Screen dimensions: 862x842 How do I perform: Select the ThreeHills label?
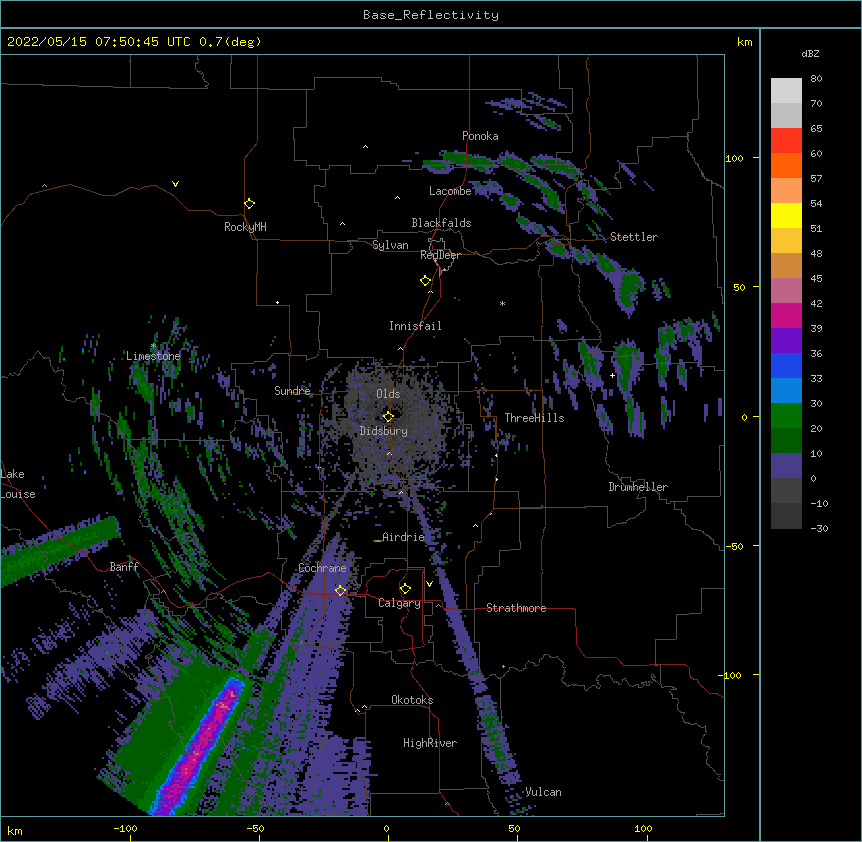pos(534,418)
